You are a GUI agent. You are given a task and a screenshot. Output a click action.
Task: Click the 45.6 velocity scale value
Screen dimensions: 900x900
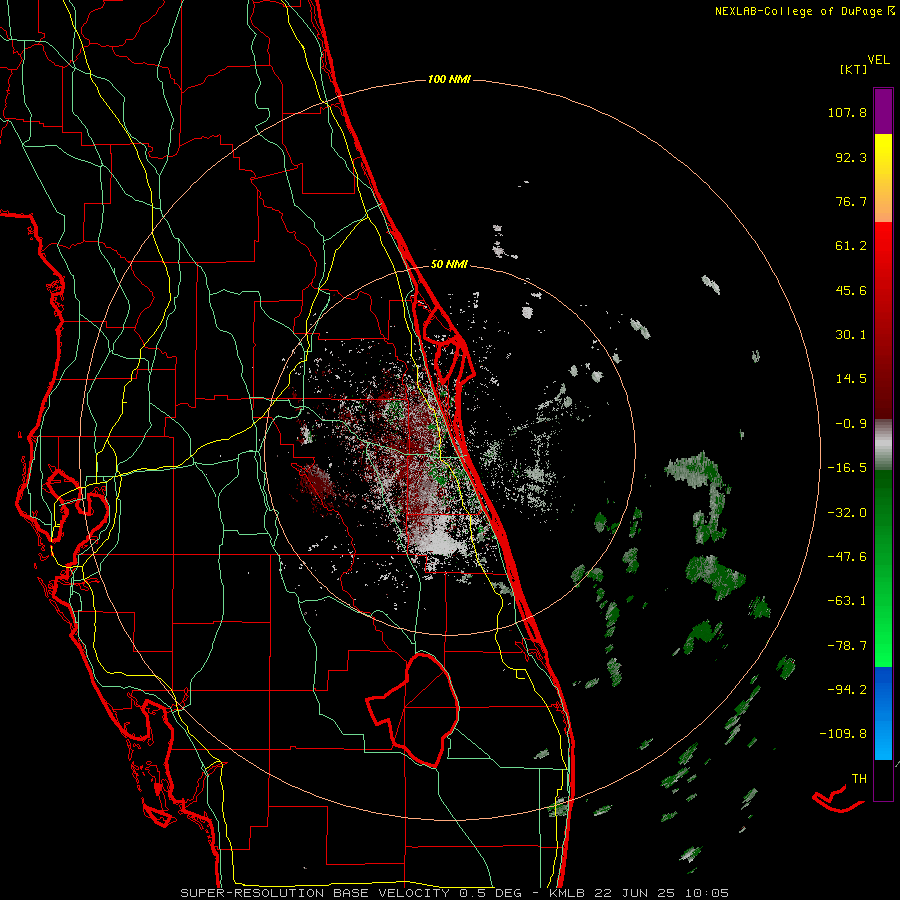[x=851, y=290]
